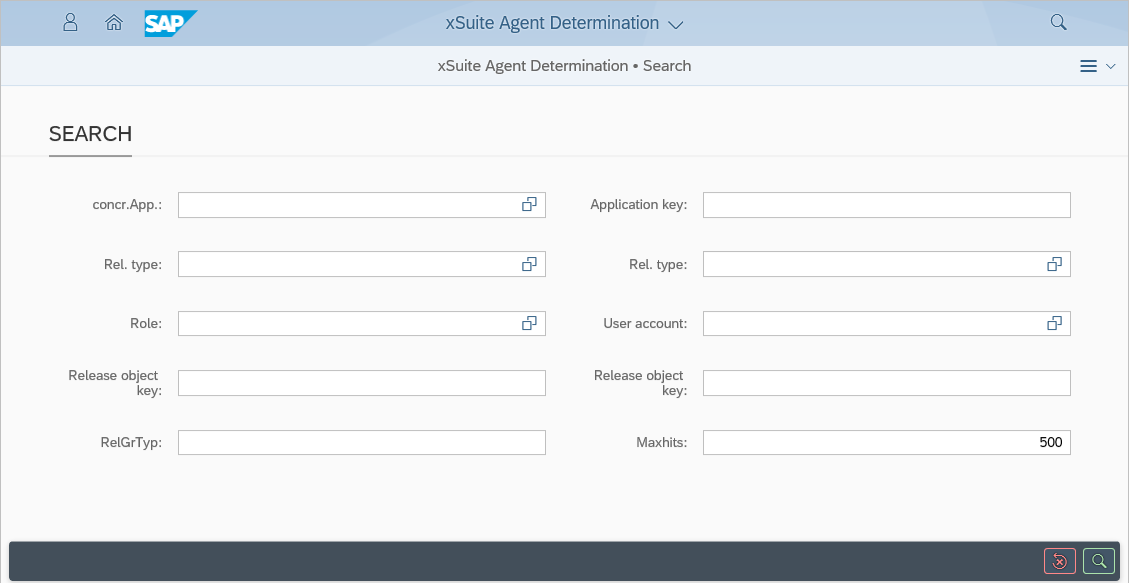Open value help for right Rel. type
Viewport: 1129px width, 583px height.
click(x=1054, y=264)
